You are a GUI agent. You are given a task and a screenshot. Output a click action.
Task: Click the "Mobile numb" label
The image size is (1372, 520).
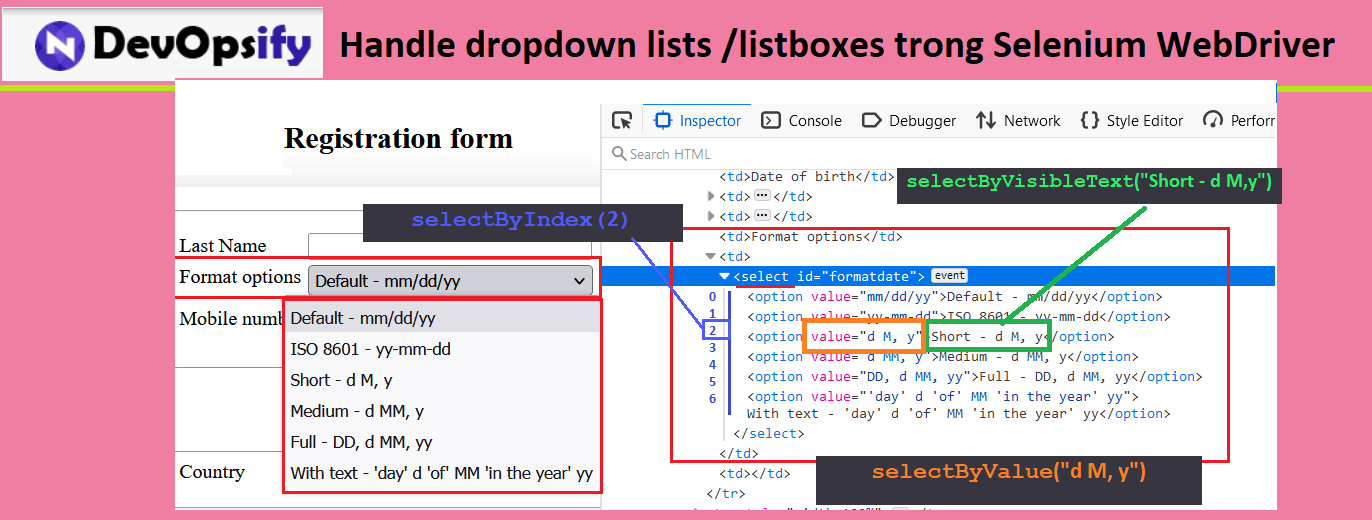pyautogui.click(x=232, y=319)
